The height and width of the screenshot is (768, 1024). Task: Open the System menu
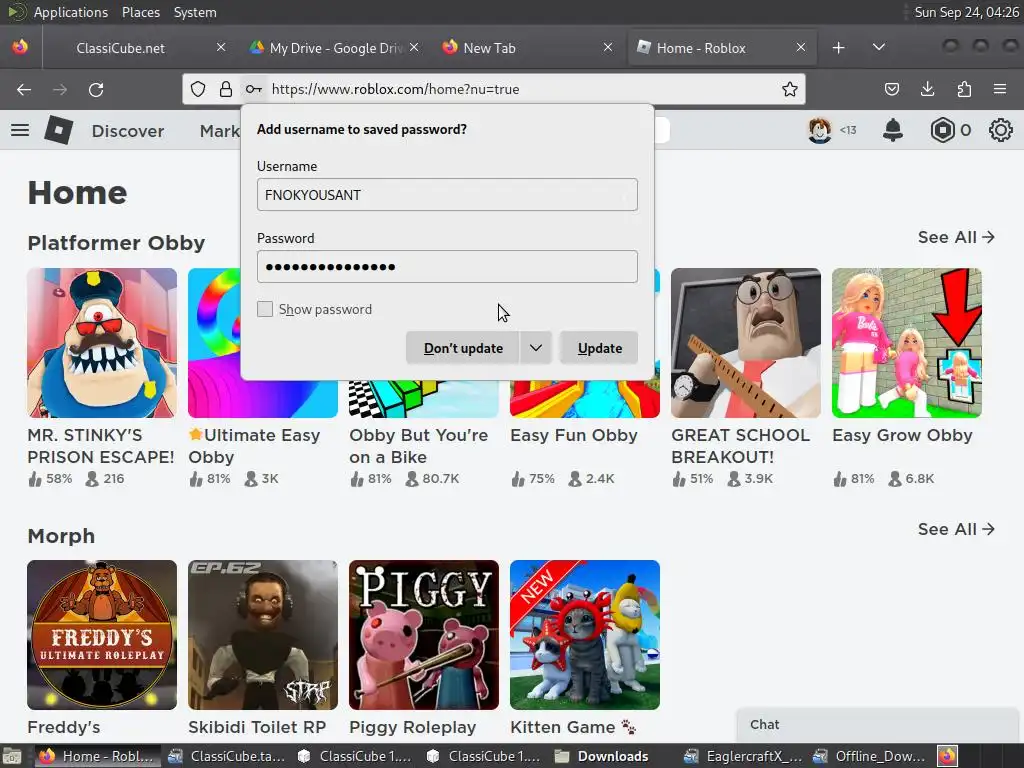[195, 12]
